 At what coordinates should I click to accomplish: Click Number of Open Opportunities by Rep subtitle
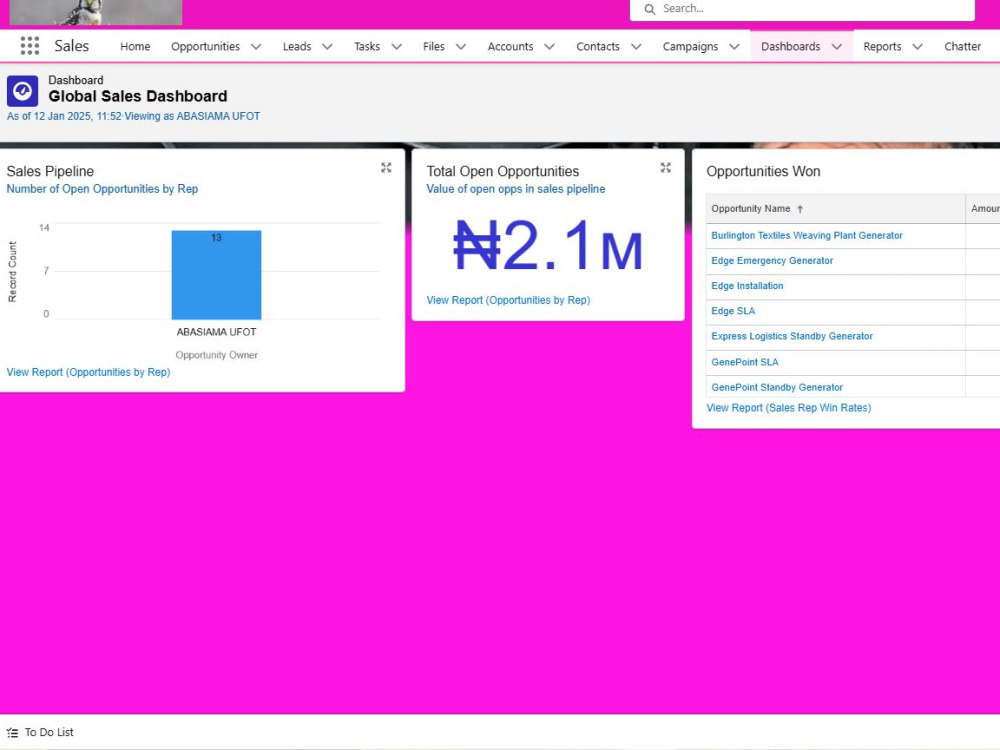pyautogui.click(x=102, y=189)
